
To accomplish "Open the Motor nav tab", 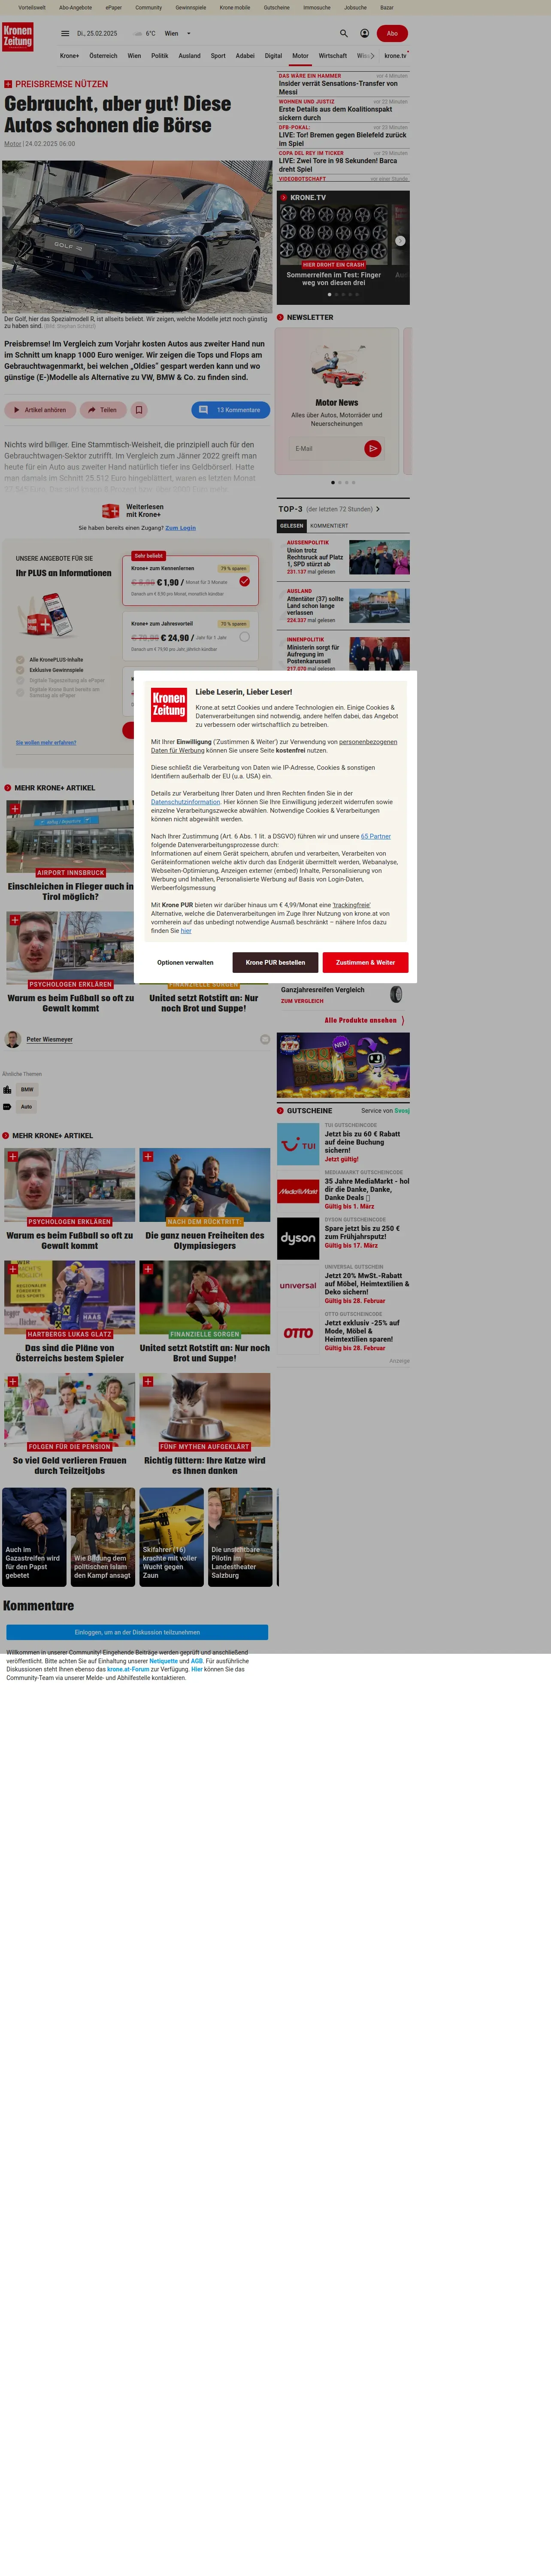I will [300, 56].
